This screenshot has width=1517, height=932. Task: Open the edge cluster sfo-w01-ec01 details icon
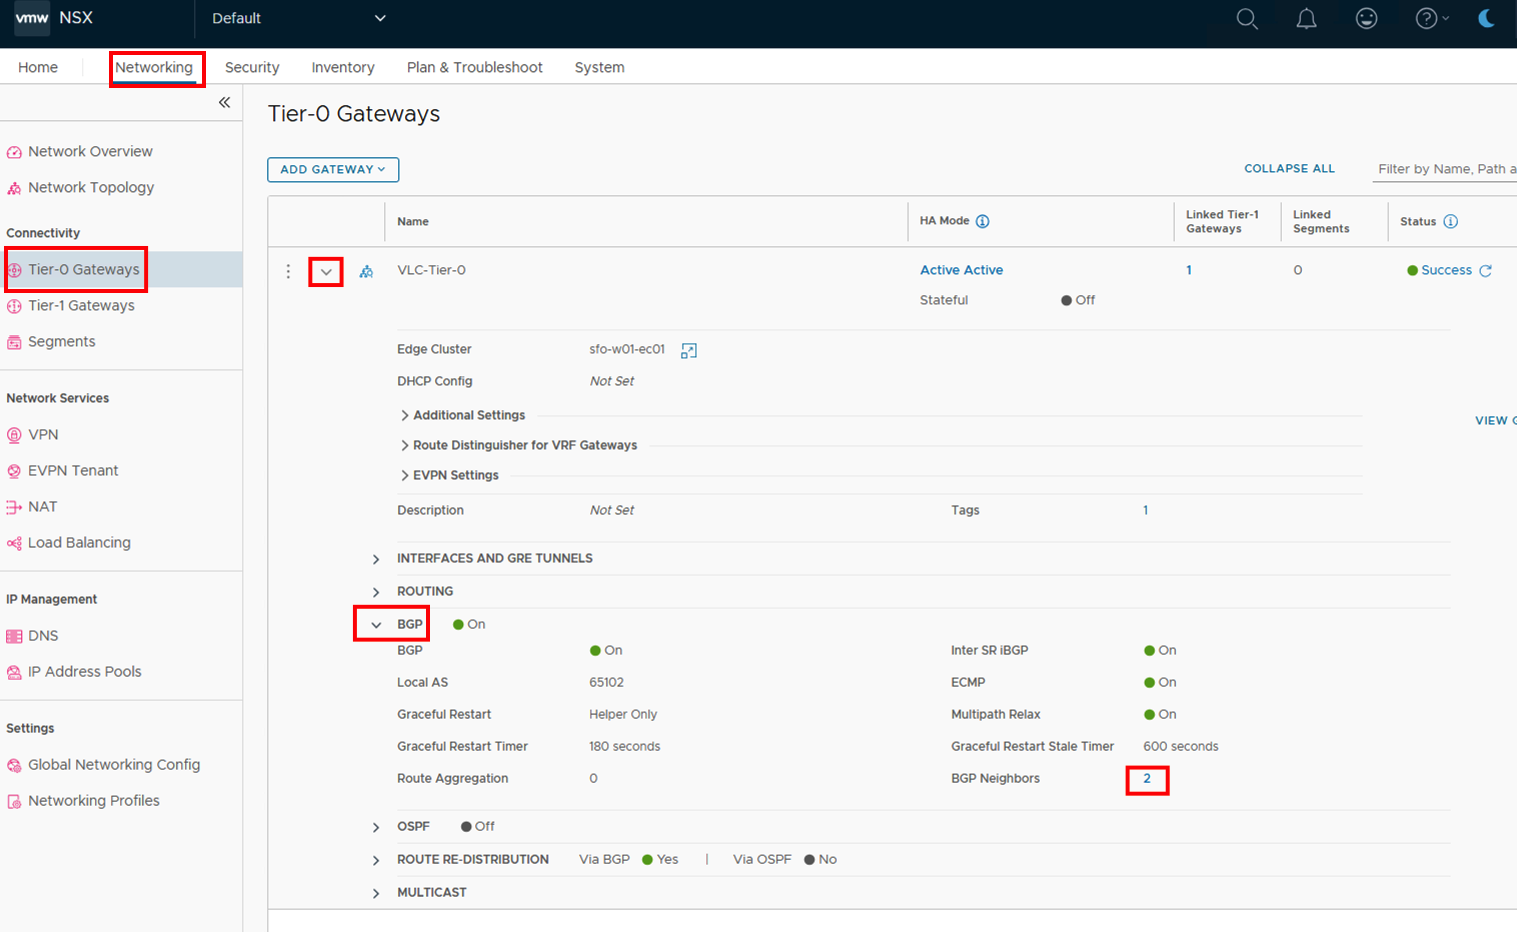688,350
